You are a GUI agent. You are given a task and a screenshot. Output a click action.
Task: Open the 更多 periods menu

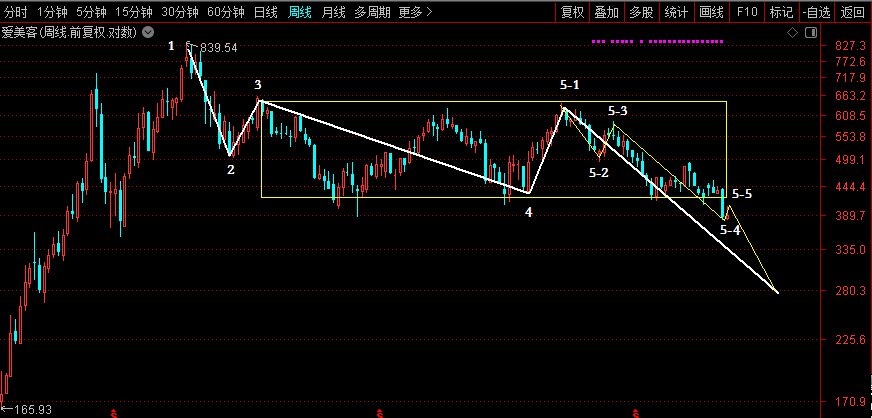tap(415, 12)
